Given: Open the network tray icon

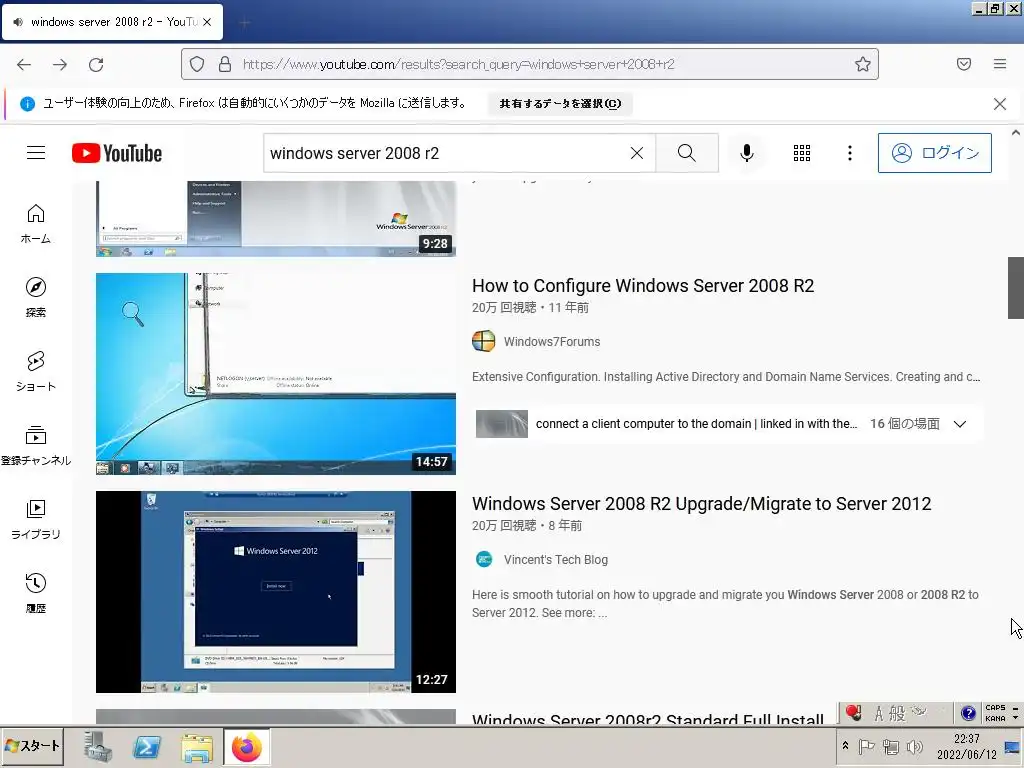Looking at the screenshot, I should (890, 746).
